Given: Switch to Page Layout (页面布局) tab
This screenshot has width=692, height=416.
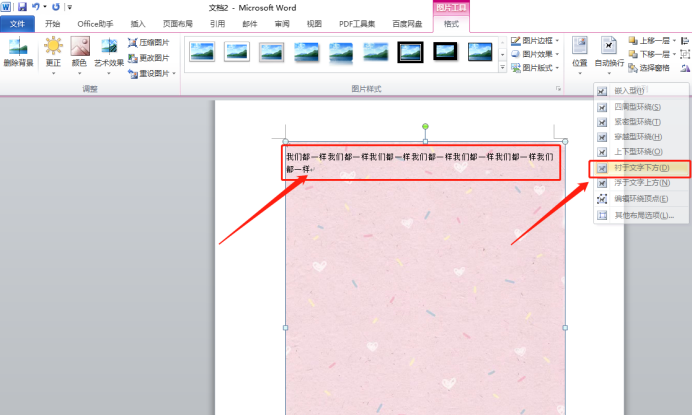Looking at the screenshot, I should click(x=177, y=24).
